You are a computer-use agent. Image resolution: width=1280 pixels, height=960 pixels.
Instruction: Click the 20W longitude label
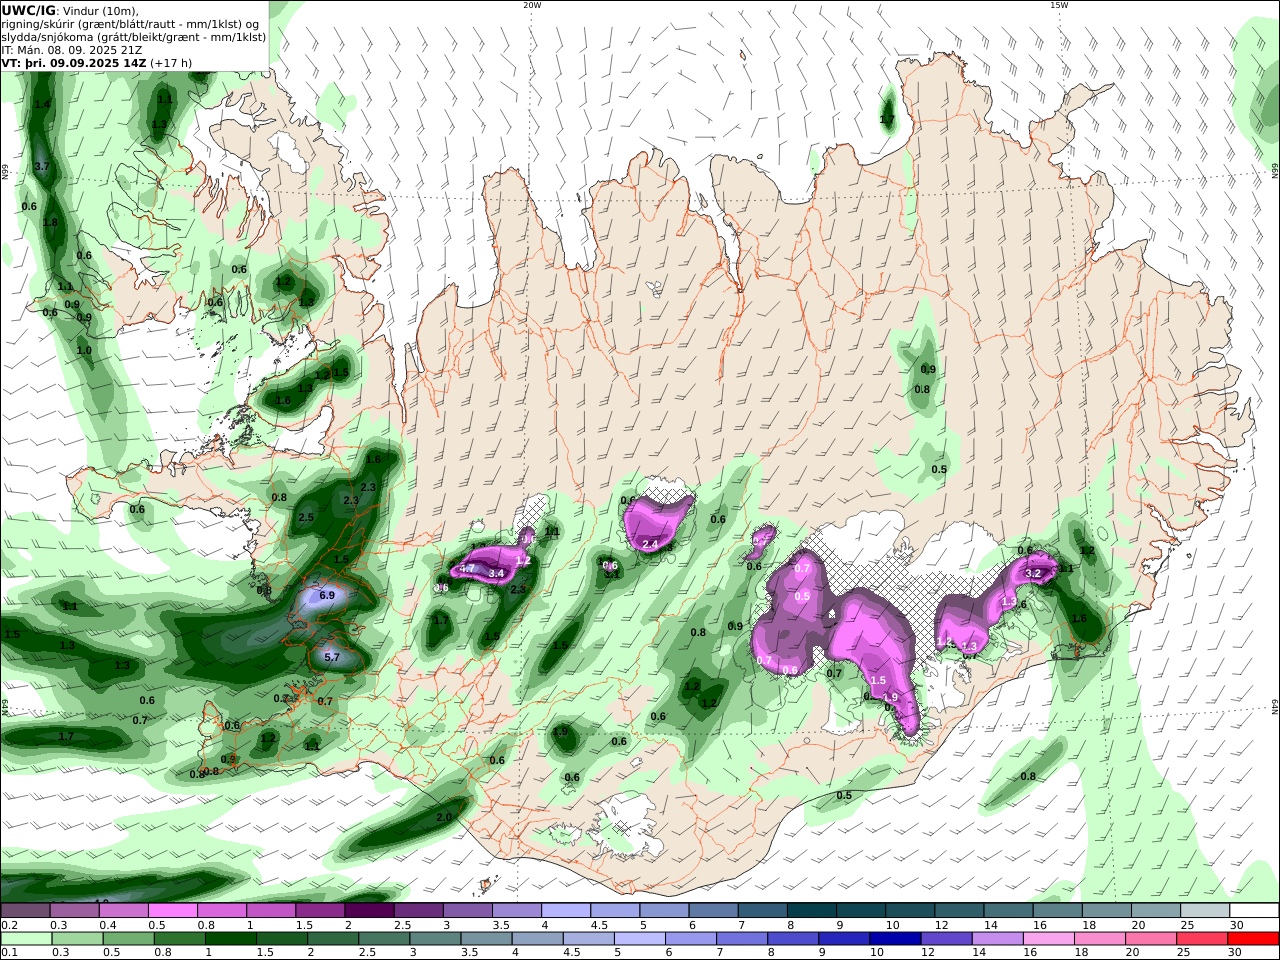pyautogui.click(x=532, y=5)
